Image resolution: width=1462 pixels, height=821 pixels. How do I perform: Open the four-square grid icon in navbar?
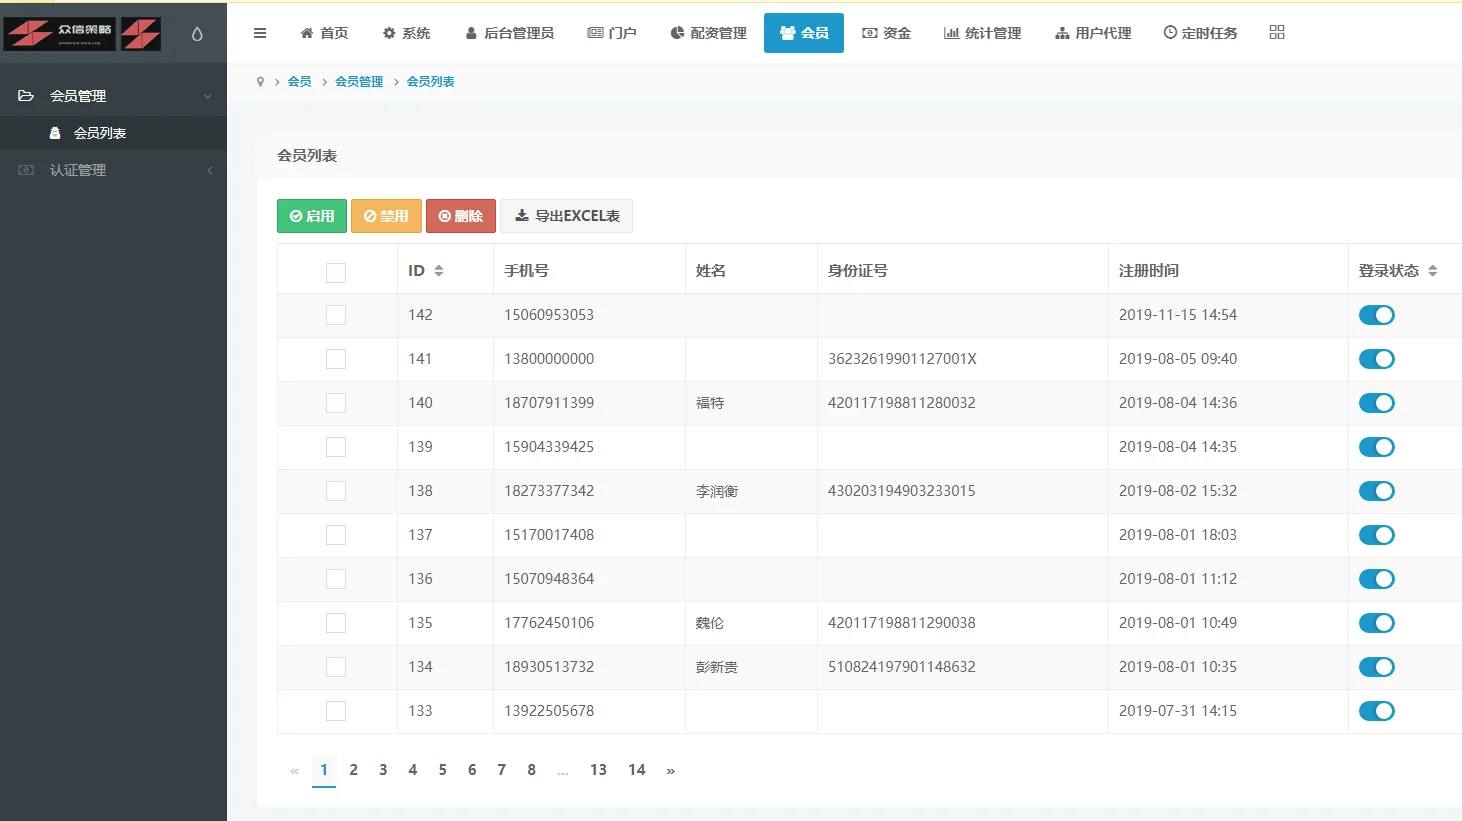pos(1276,32)
